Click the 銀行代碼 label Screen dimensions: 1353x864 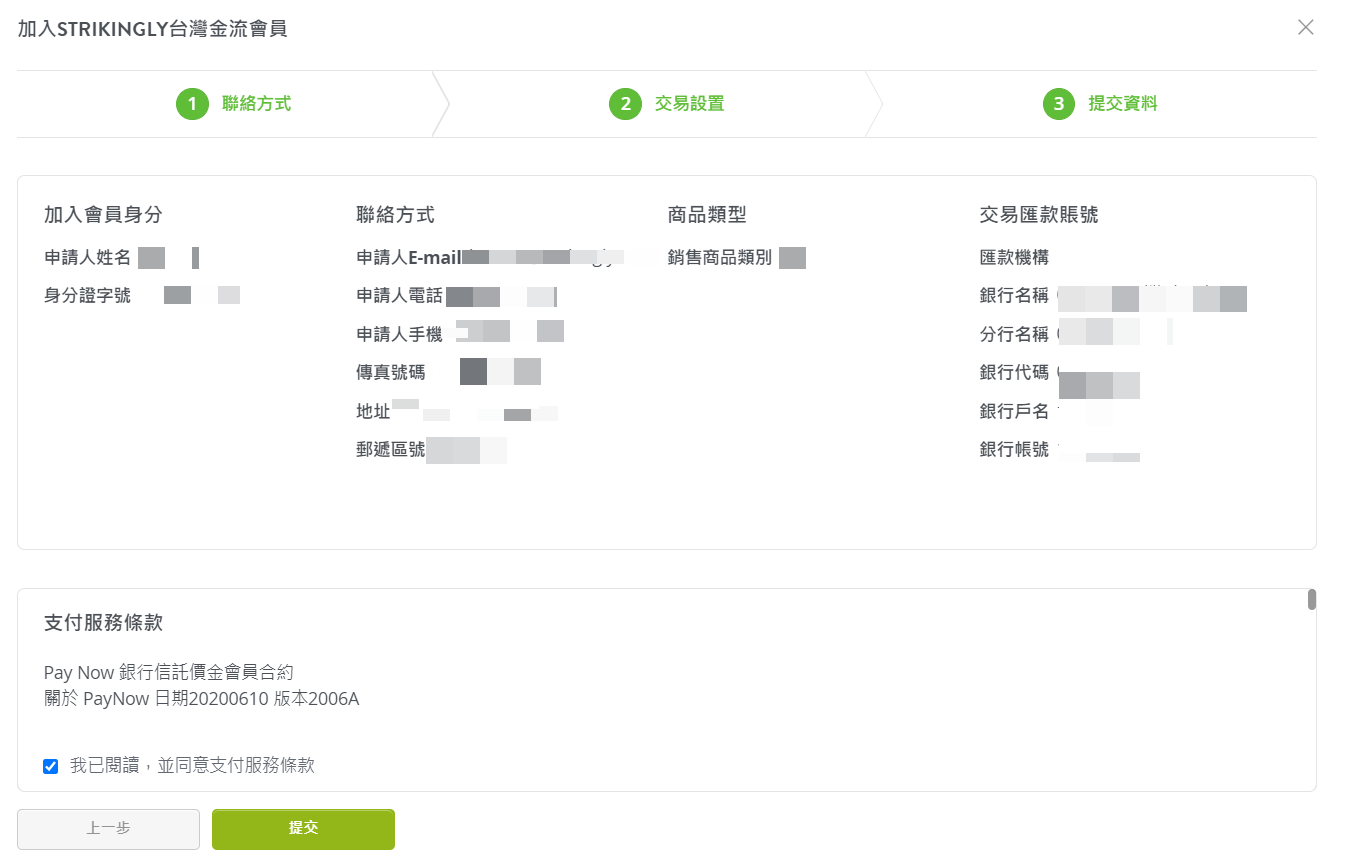click(1015, 373)
